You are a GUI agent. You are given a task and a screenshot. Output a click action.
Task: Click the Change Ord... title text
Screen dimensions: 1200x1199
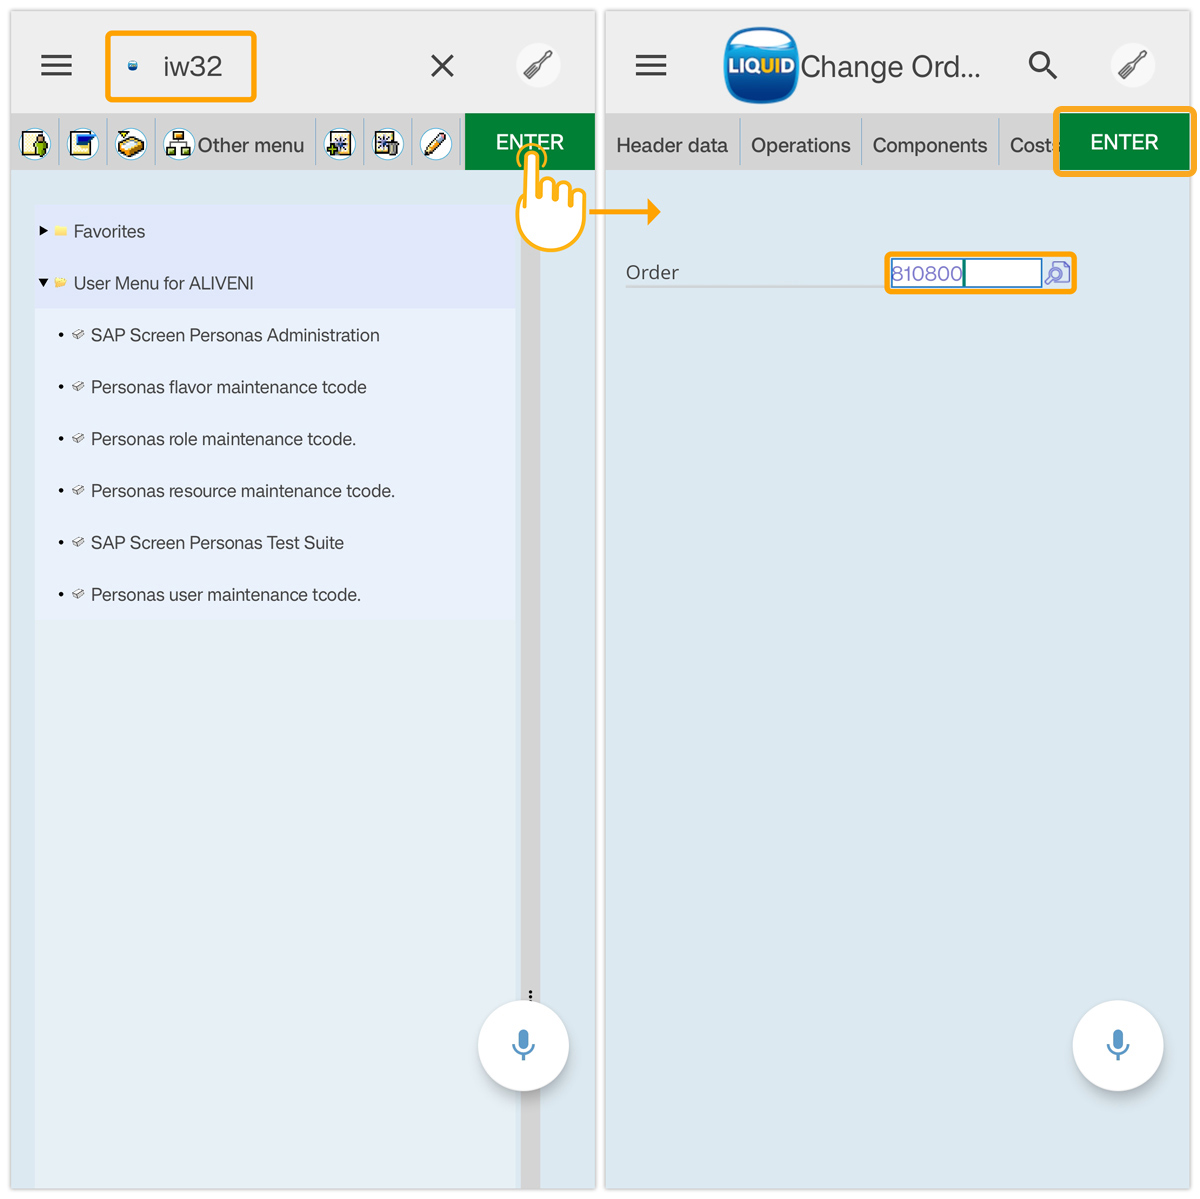(890, 66)
